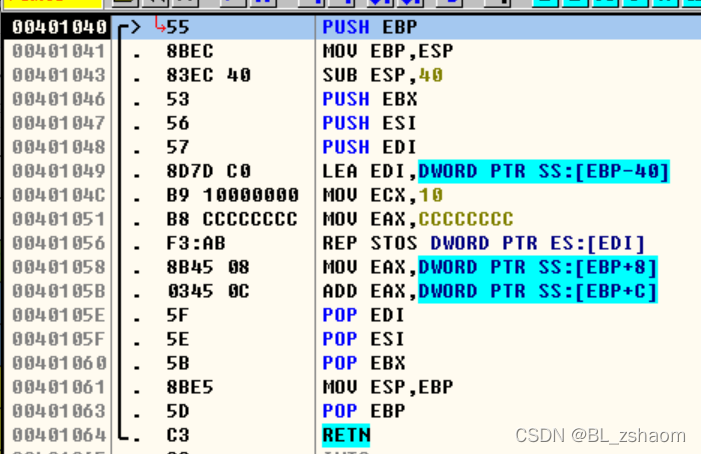
Task: Select hex bytes 83EC 40
Action: click(x=208, y=75)
